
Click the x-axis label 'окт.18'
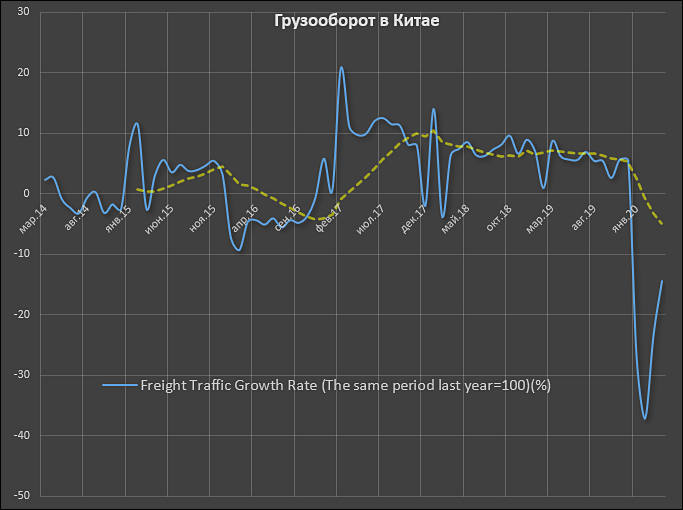(499, 218)
